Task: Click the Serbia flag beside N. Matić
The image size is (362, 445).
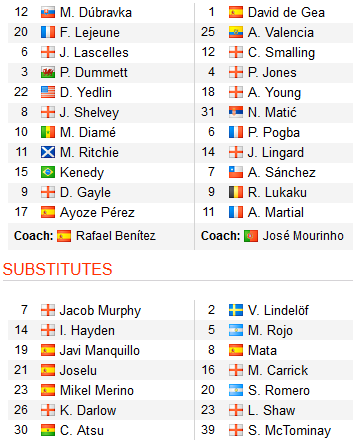Action: click(236, 113)
